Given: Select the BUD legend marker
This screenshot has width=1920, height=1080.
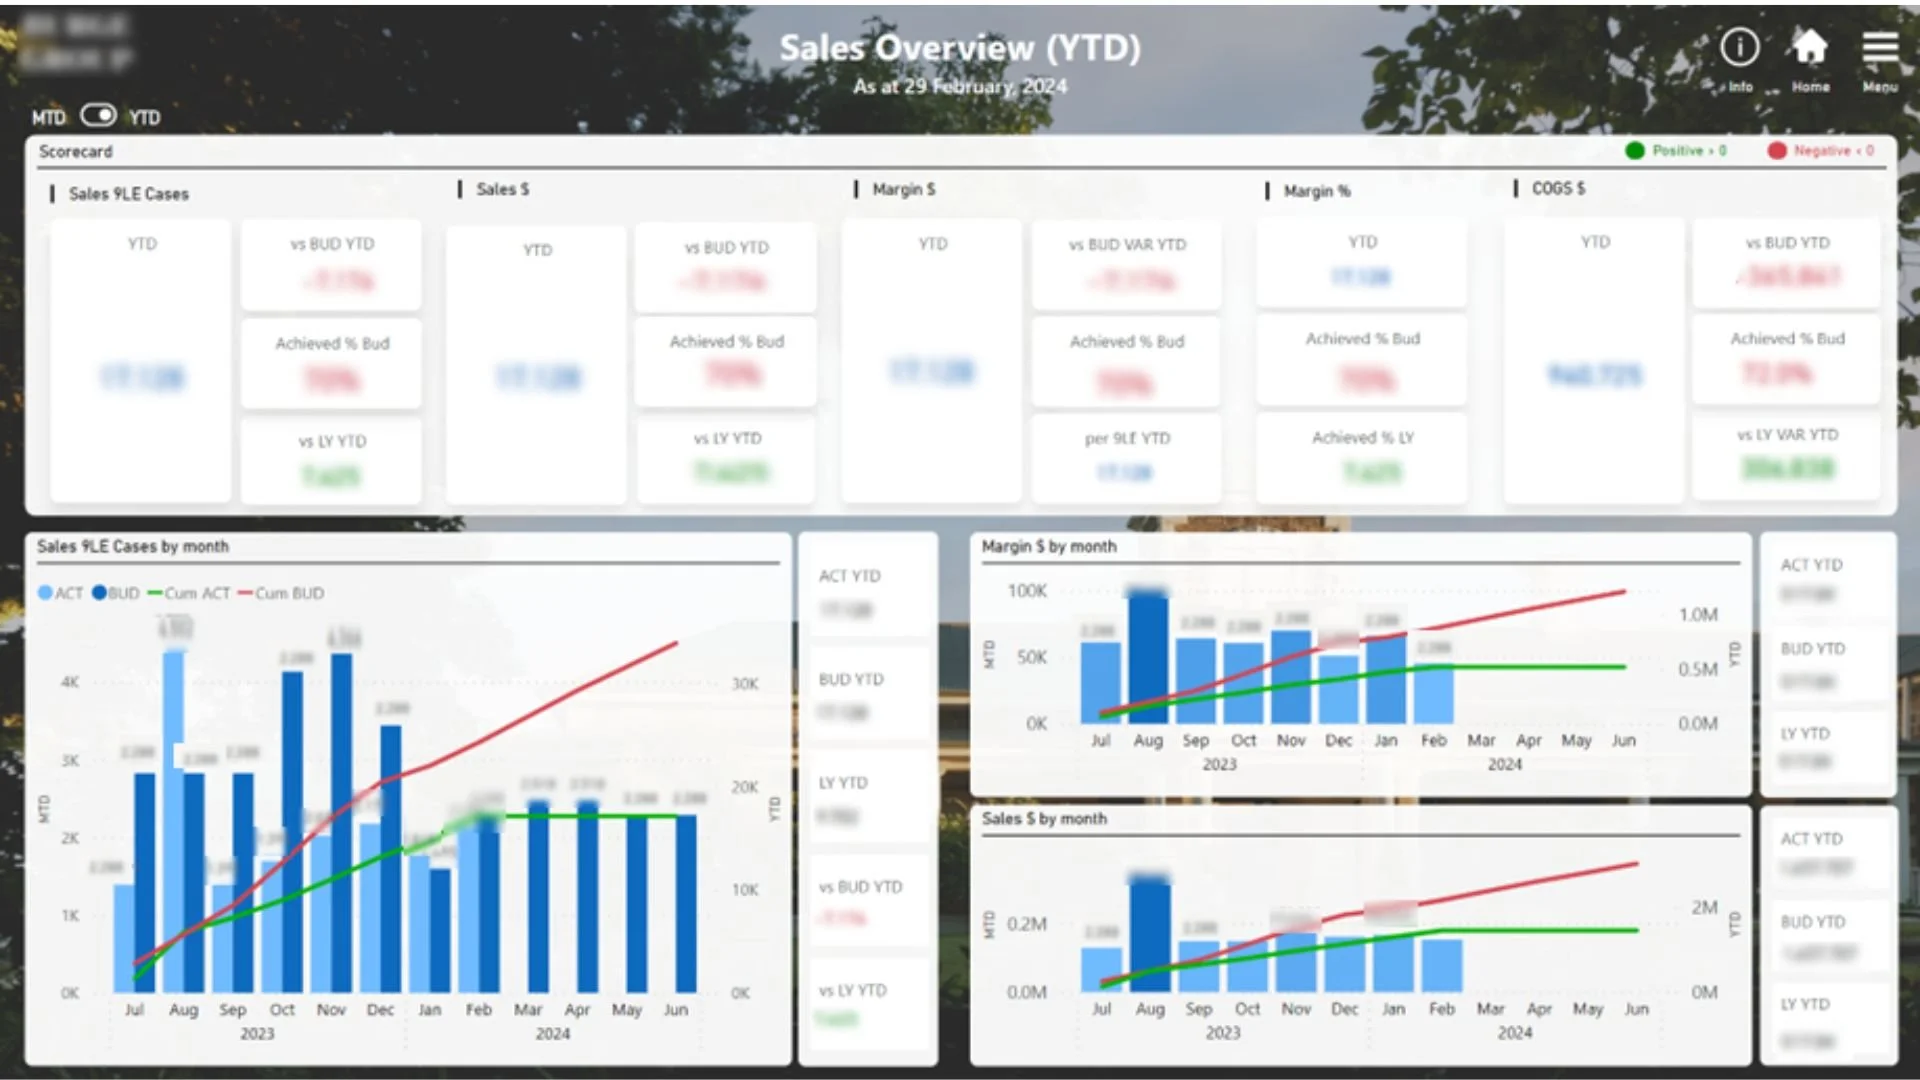Looking at the screenshot, I should (99, 593).
